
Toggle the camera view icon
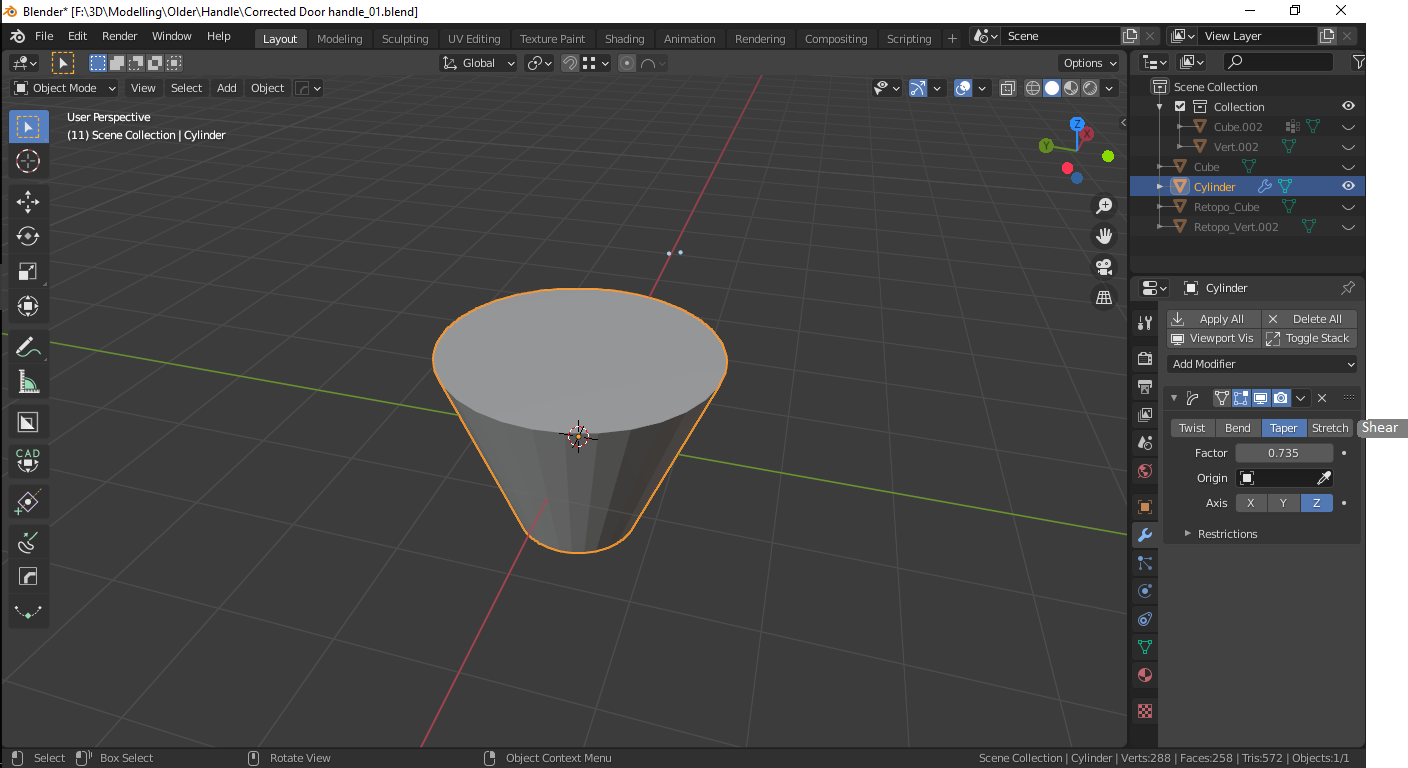tap(1104, 267)
